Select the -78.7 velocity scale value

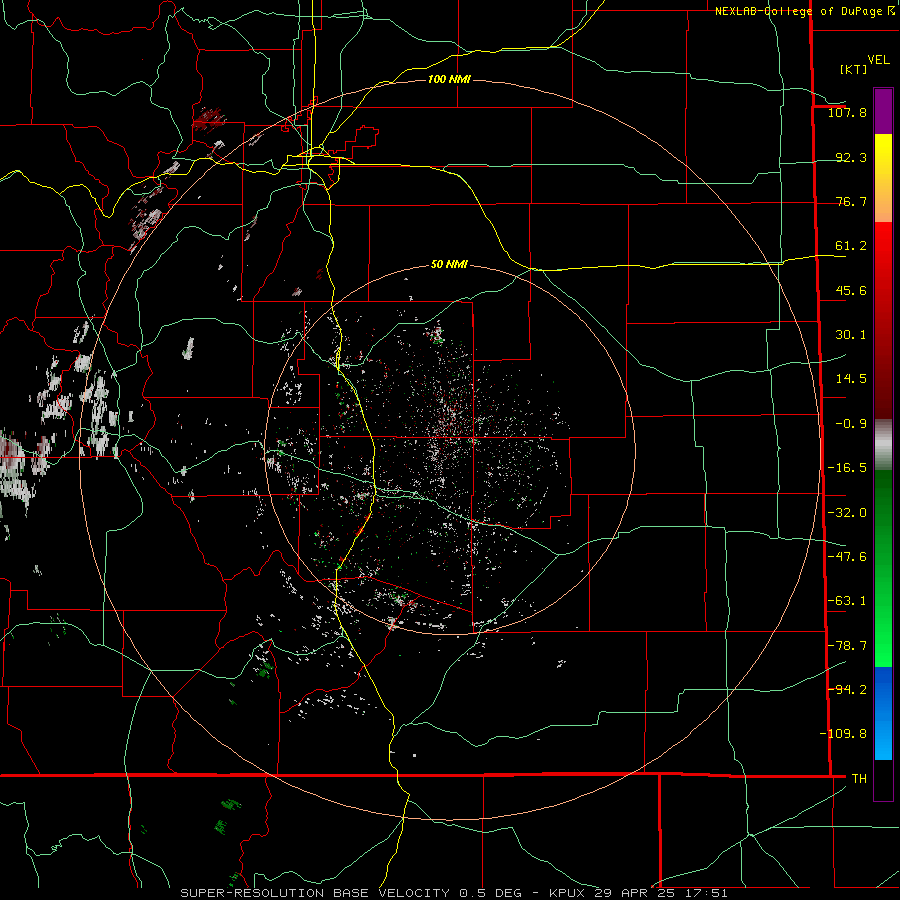point(847,646)
